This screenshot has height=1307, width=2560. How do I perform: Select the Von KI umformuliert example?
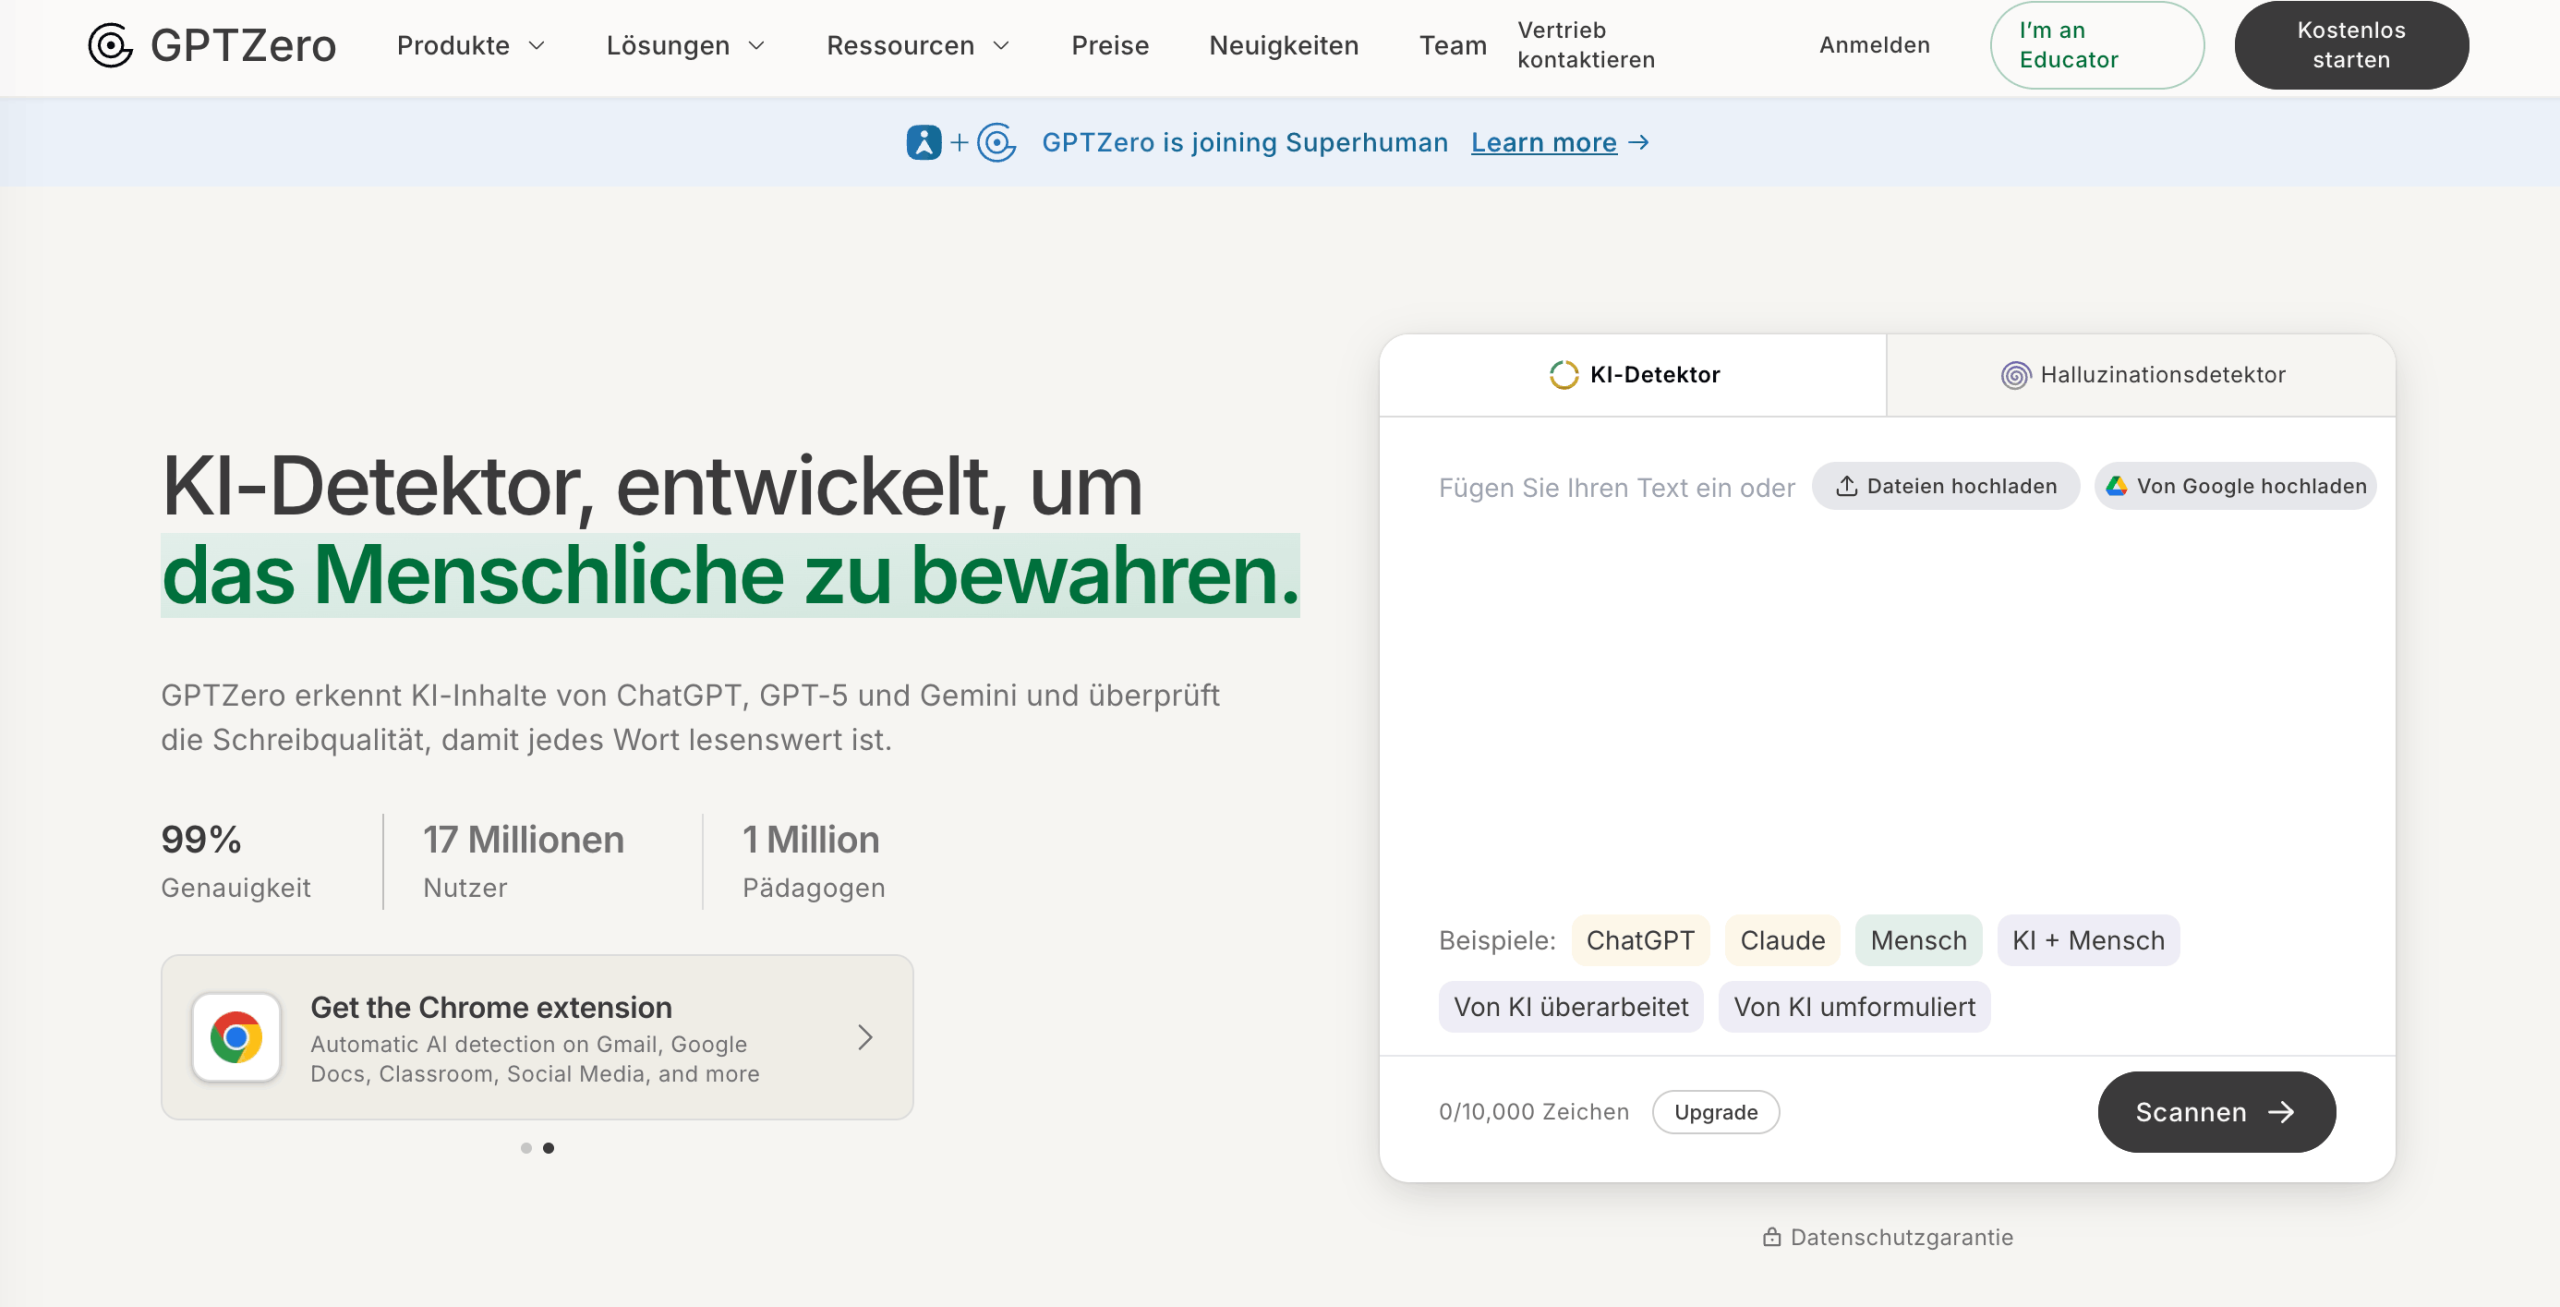click(x=1854, y=1007)
